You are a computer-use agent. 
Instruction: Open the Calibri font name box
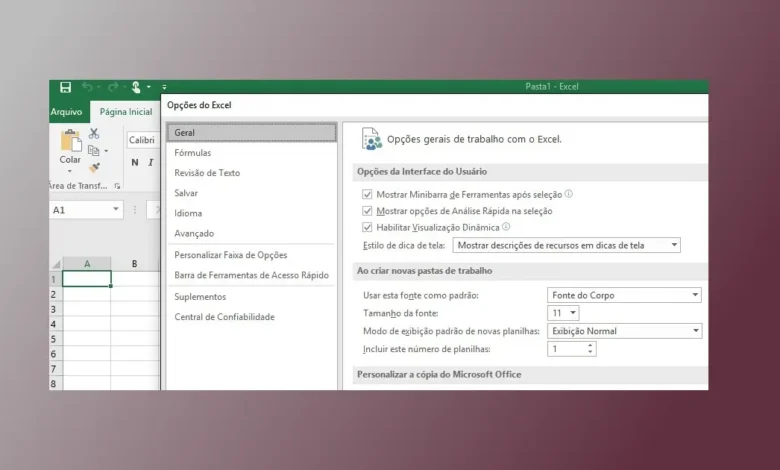tap(143, 140)
